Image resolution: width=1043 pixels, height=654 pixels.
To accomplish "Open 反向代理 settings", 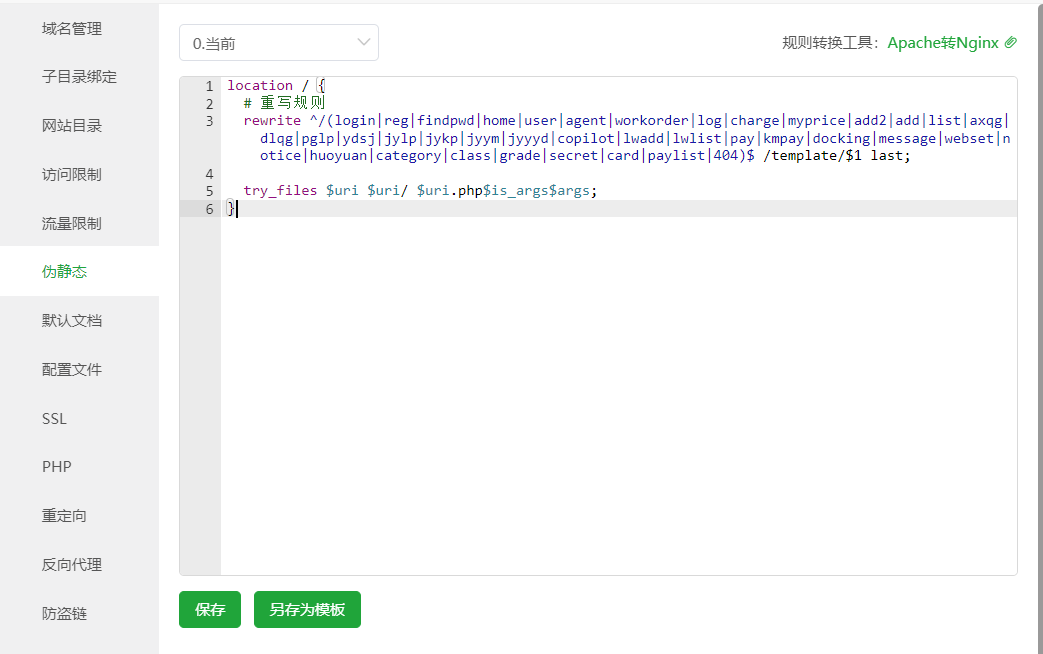I will pos(72,564).
